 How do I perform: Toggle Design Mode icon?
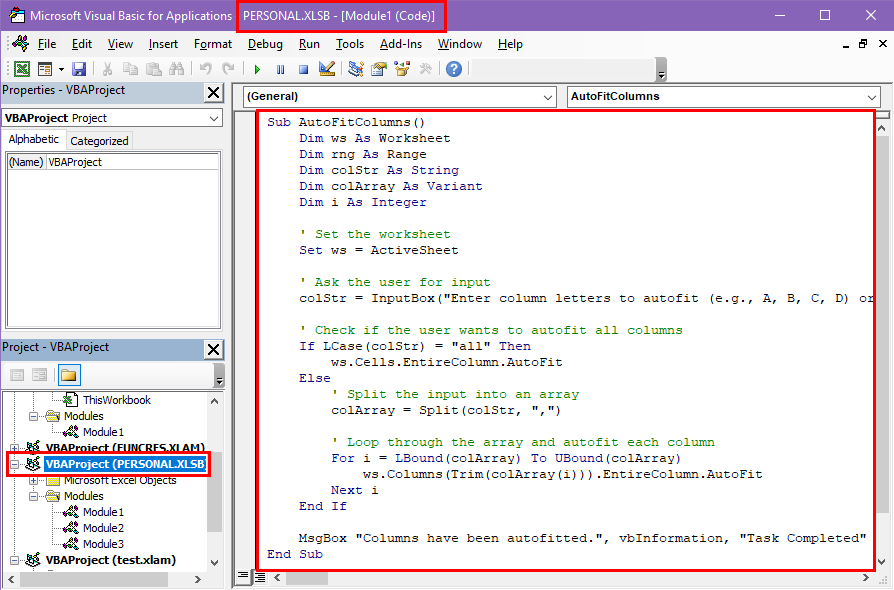click(x=327, y=70)
